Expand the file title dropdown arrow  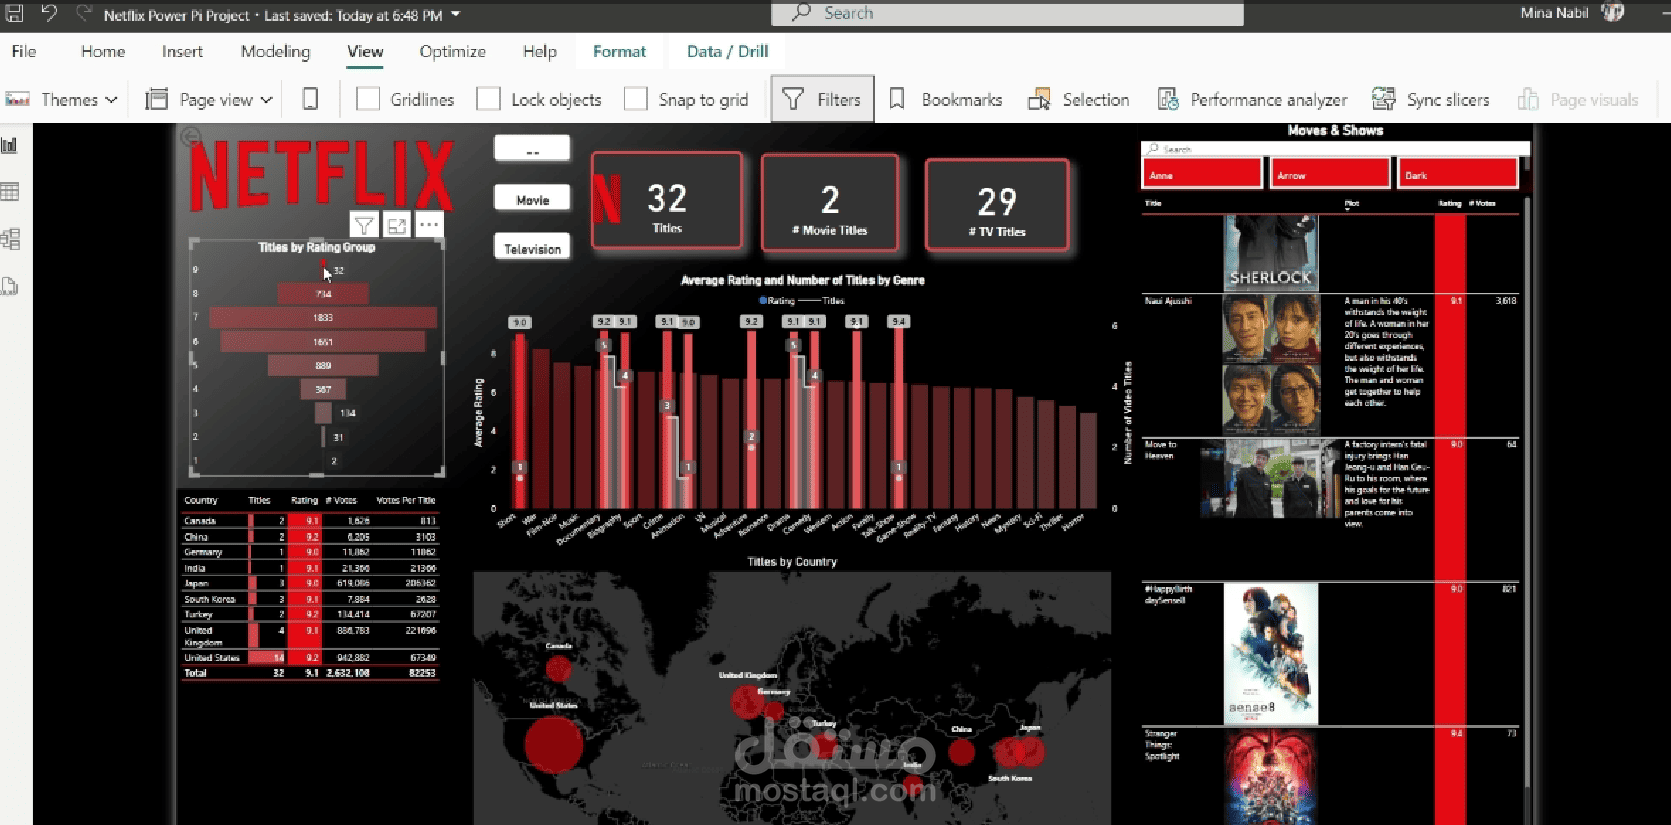[456, 14]
